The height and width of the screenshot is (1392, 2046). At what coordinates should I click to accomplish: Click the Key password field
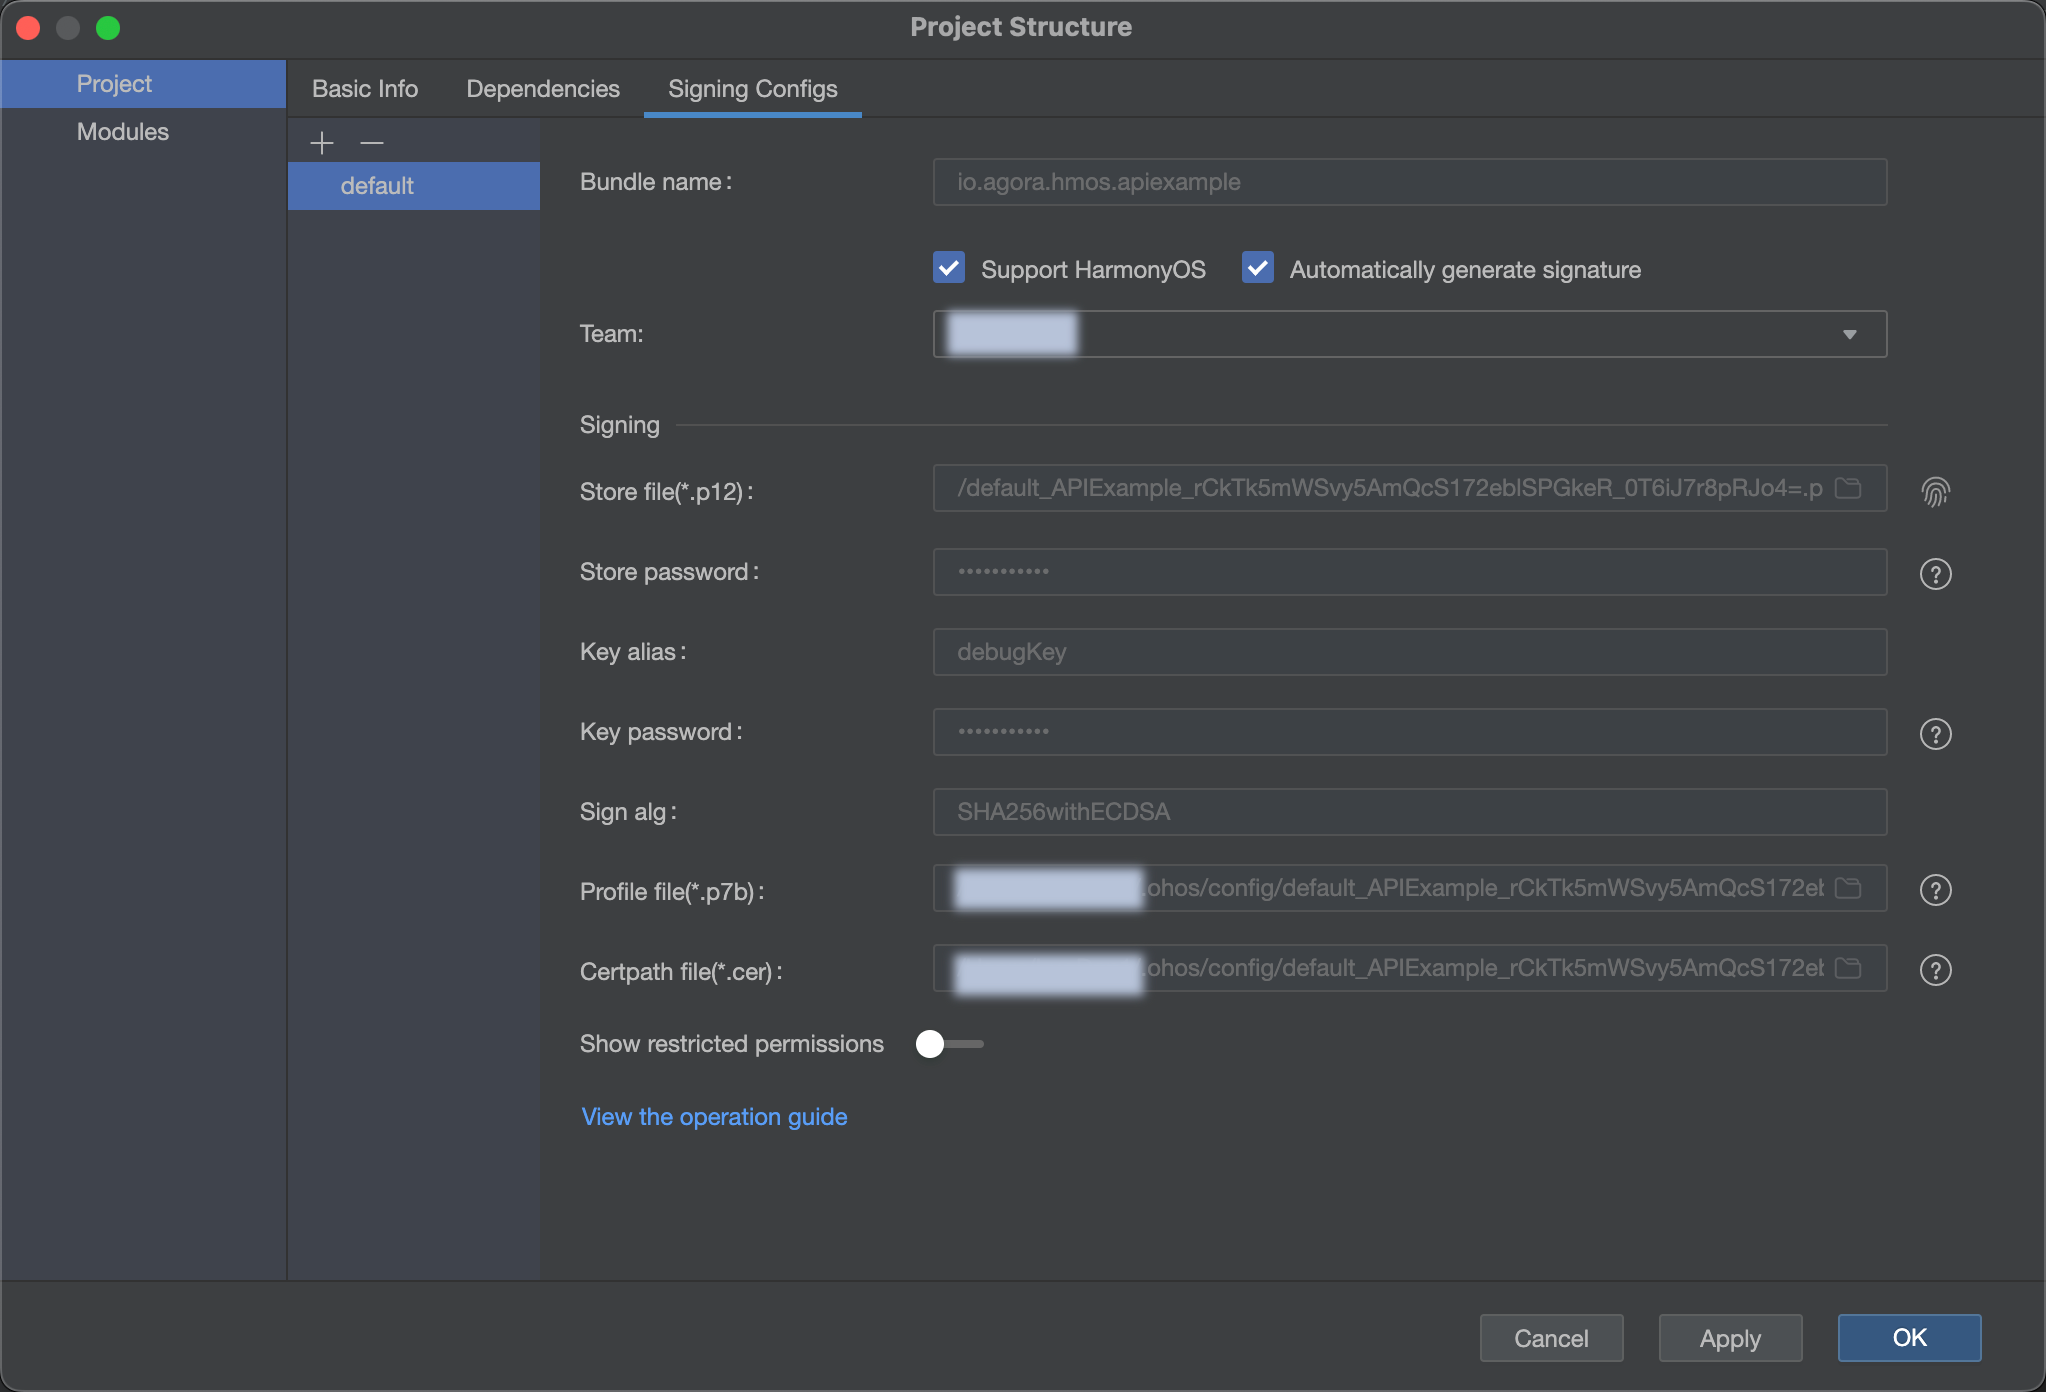(1410, 732)
